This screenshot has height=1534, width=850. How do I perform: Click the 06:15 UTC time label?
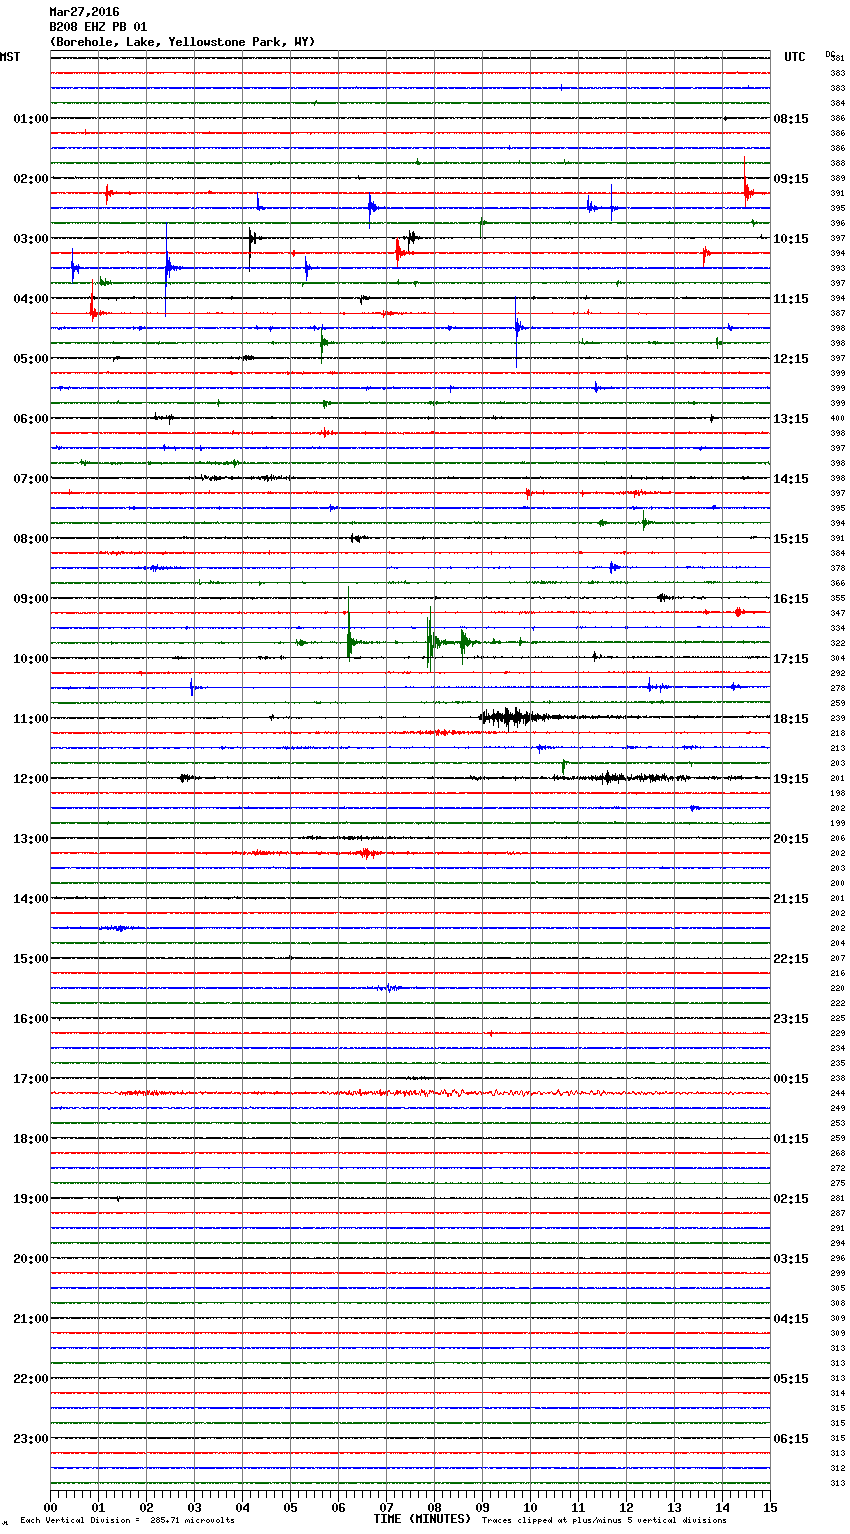791,1439
